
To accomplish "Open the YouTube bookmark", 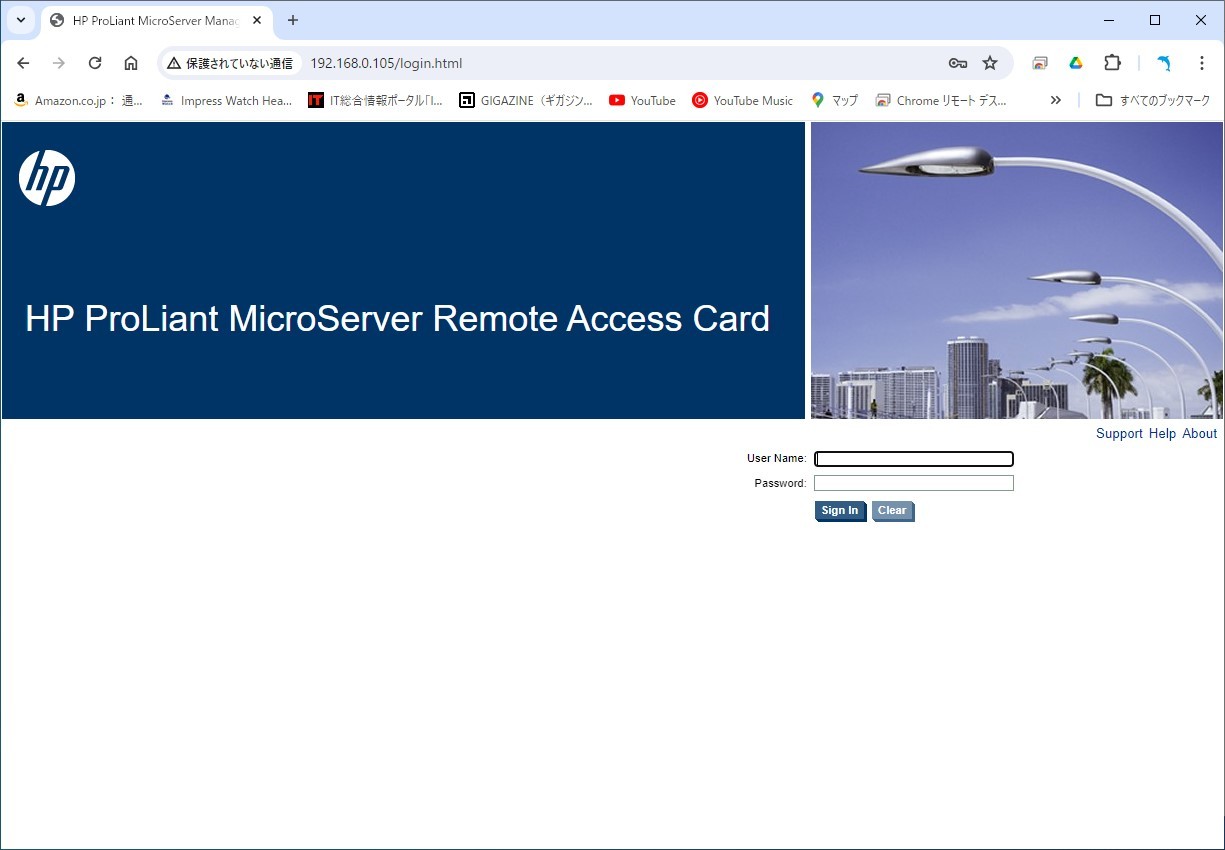I will (642, 100).
